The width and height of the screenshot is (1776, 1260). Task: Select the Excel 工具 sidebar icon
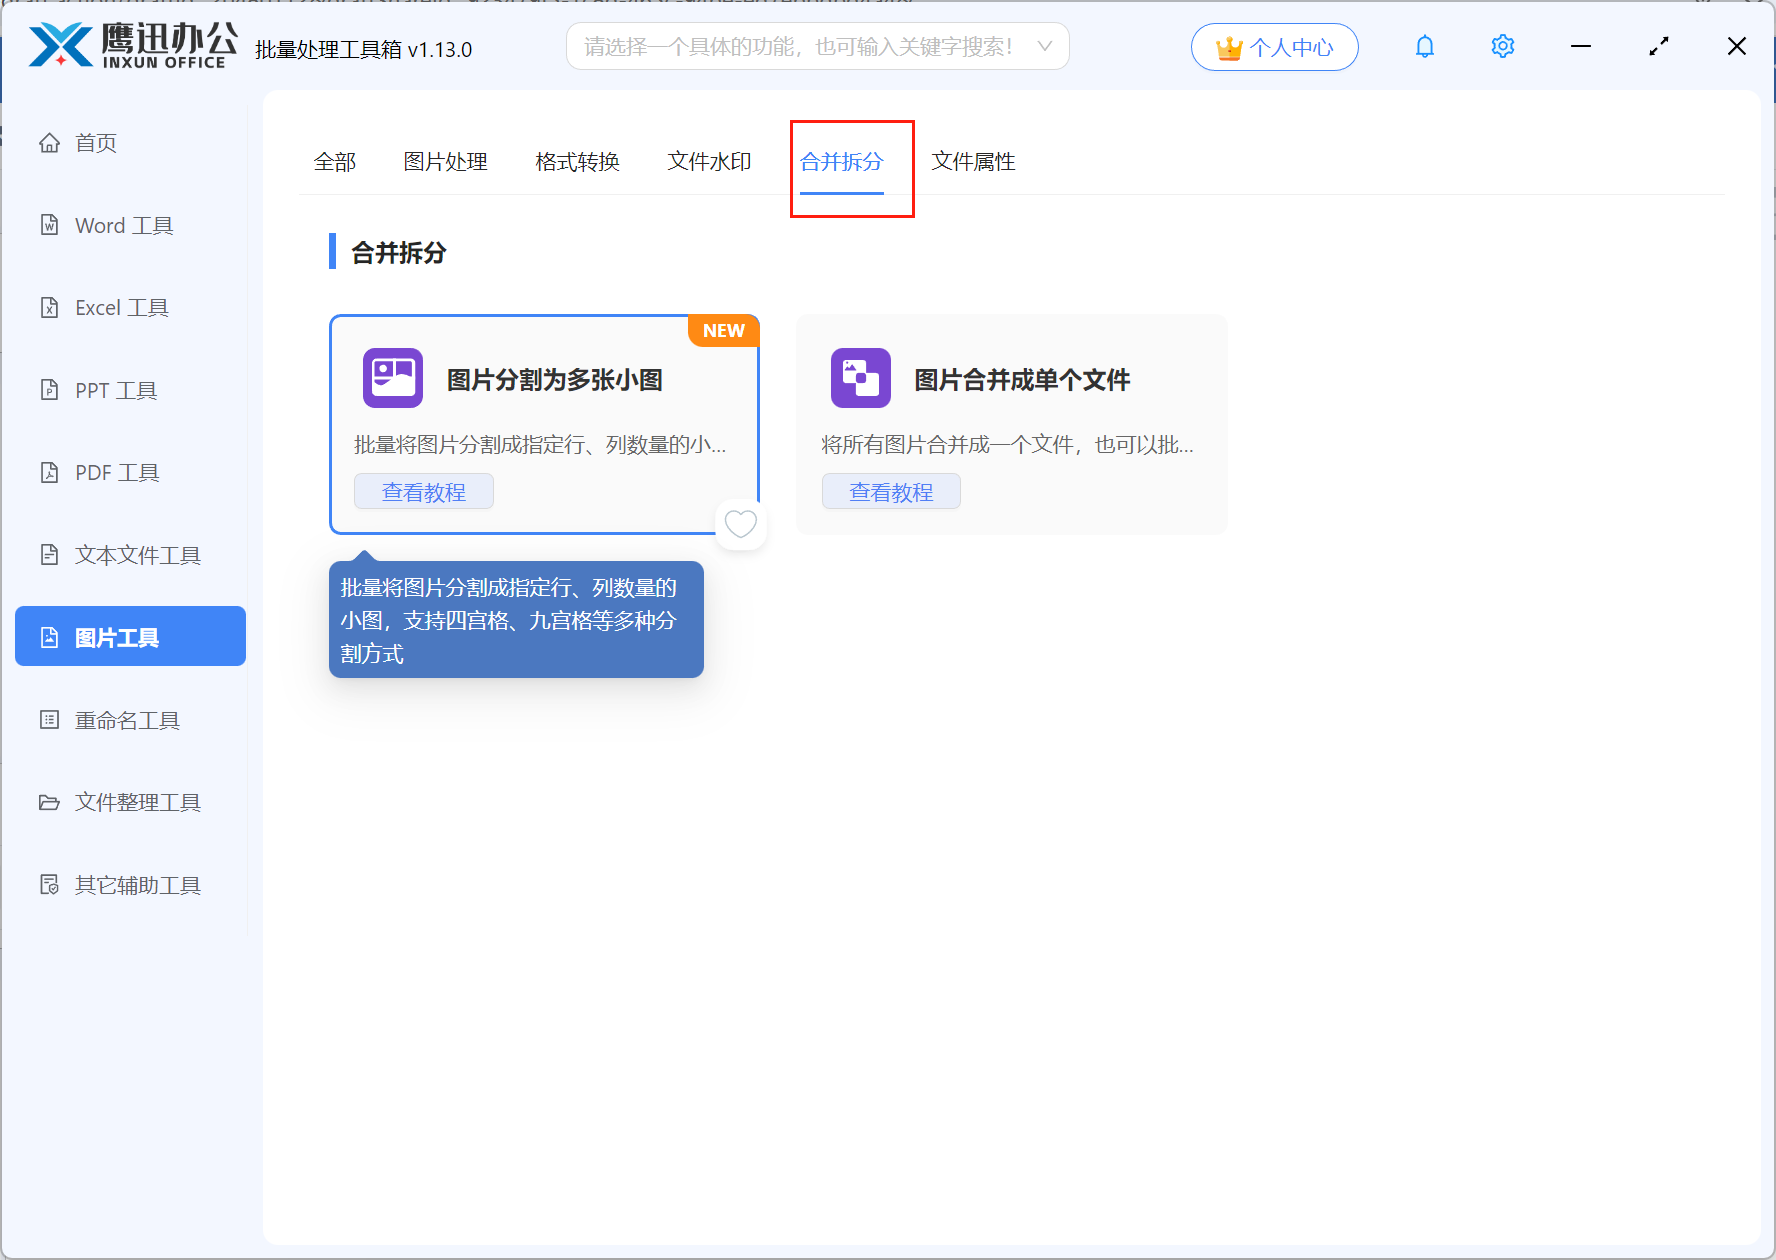click(x=50, y=307)
